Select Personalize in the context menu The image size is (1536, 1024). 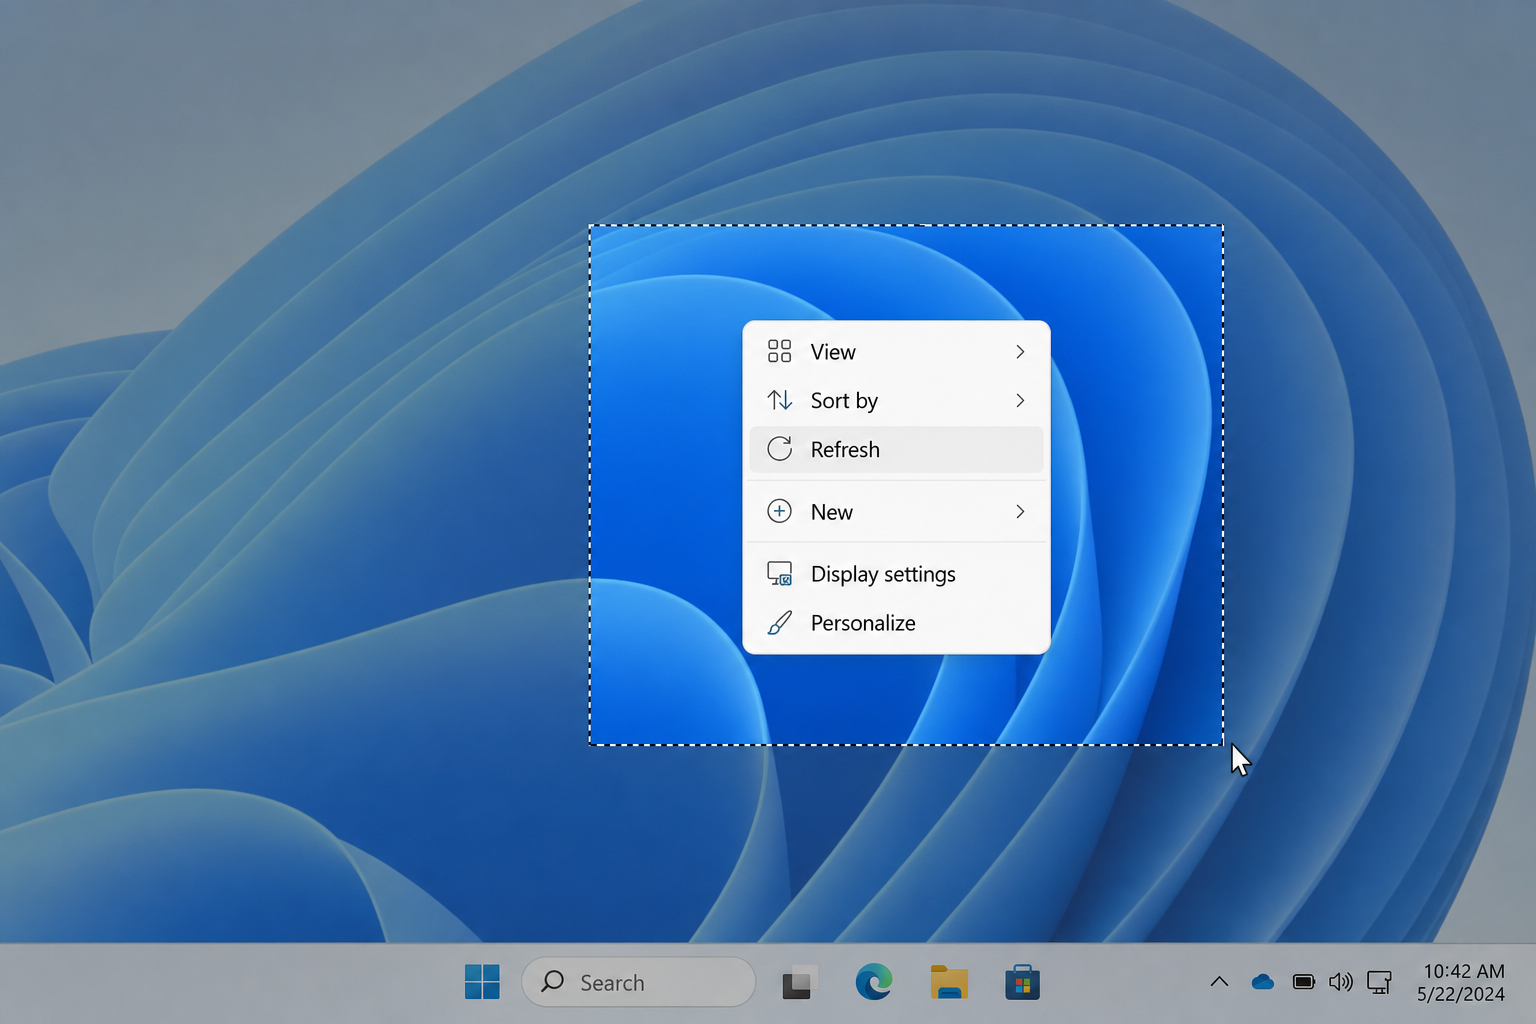896,623
